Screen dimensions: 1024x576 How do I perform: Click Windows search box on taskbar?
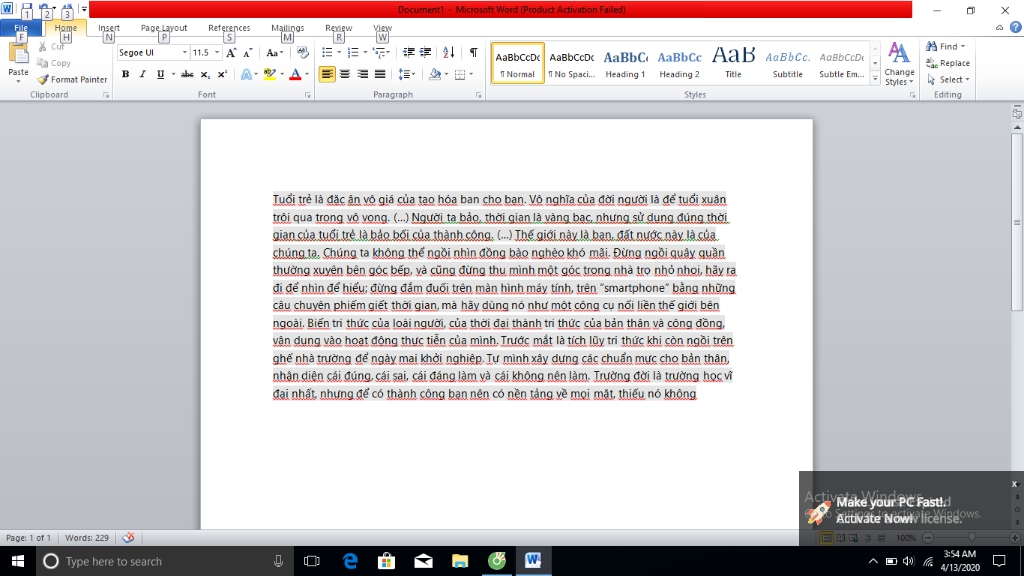pyautogui.click(x=165, y=561)
